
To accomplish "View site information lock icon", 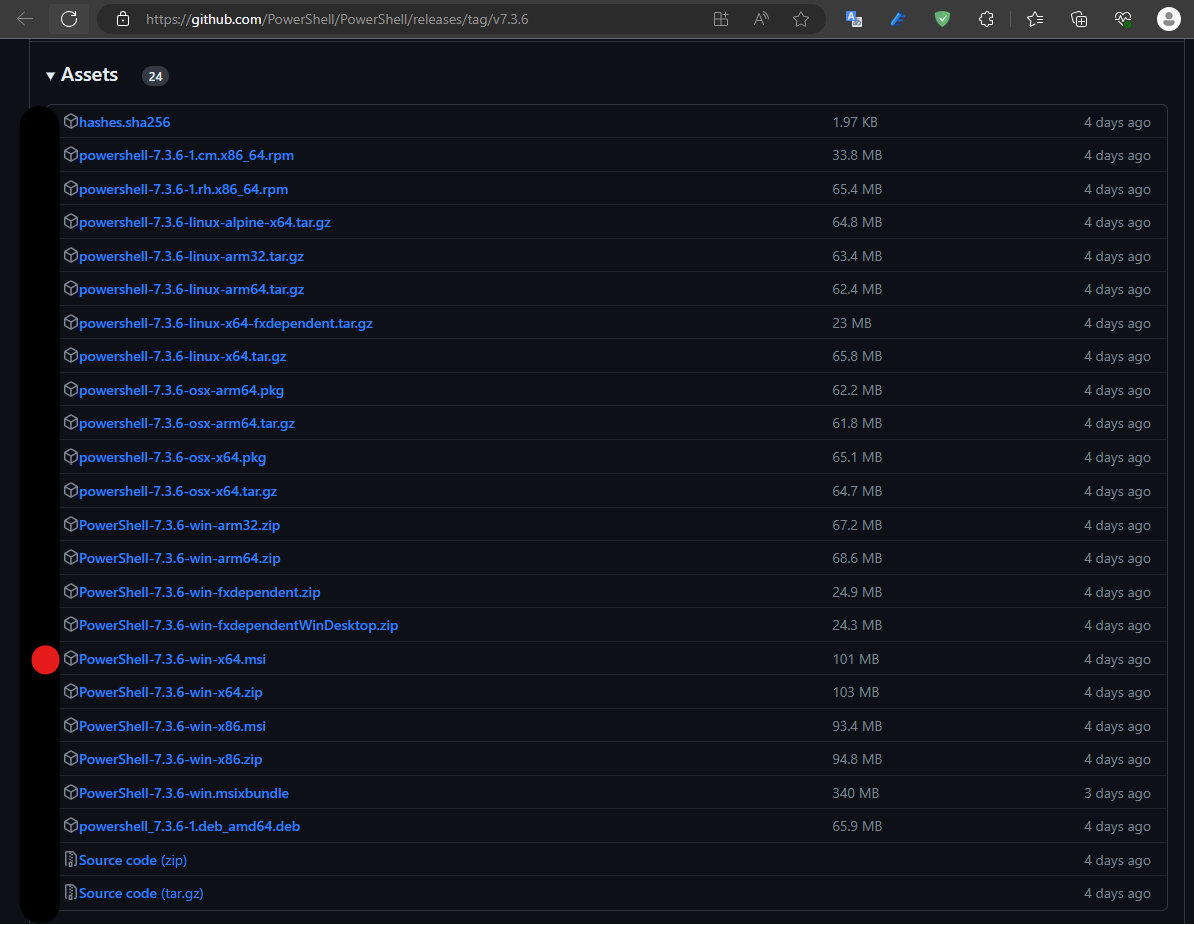I will click(123, 19).
